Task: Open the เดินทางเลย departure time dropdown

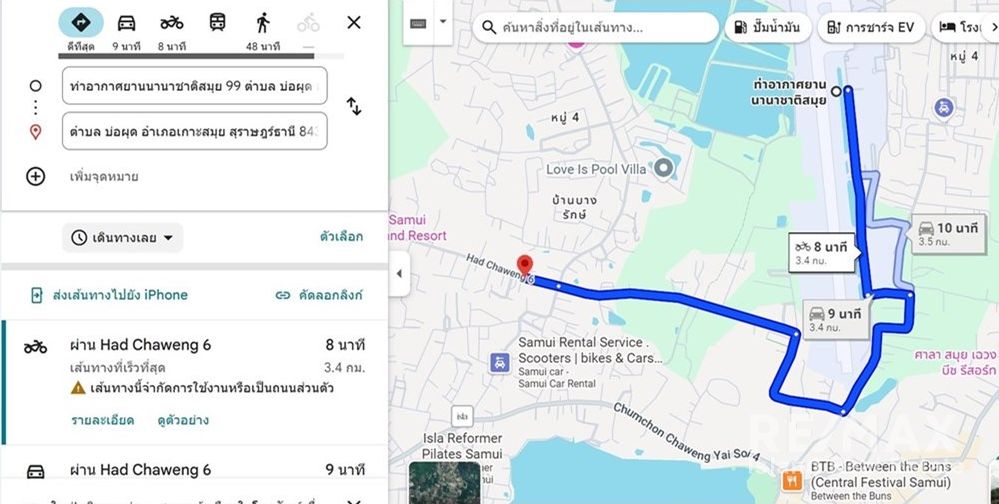Action: click(123, 238)
